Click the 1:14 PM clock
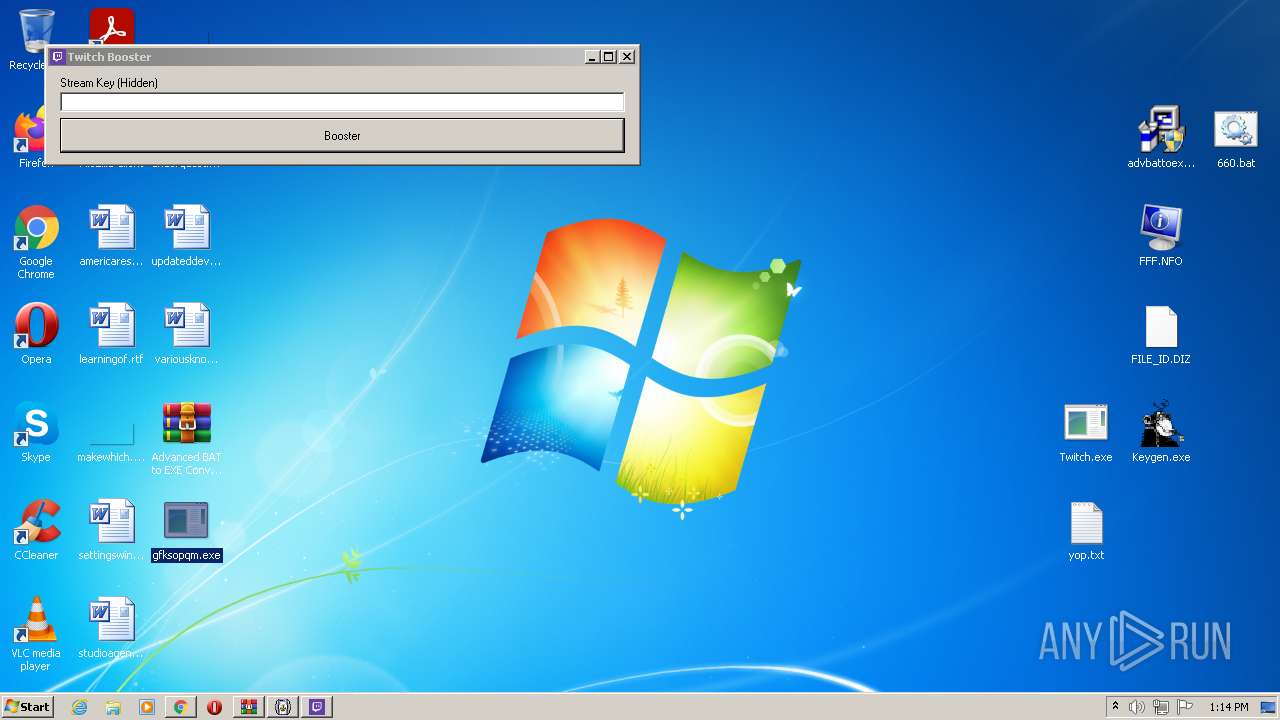1280x720 pixels. click(x=1229, y=707)
